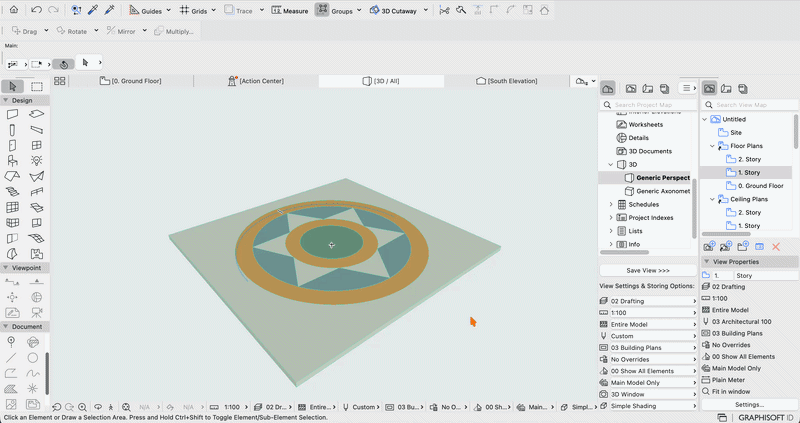
Task: Click the Project Map horizontal scrollbar
Action: click(x=624, y=252)
